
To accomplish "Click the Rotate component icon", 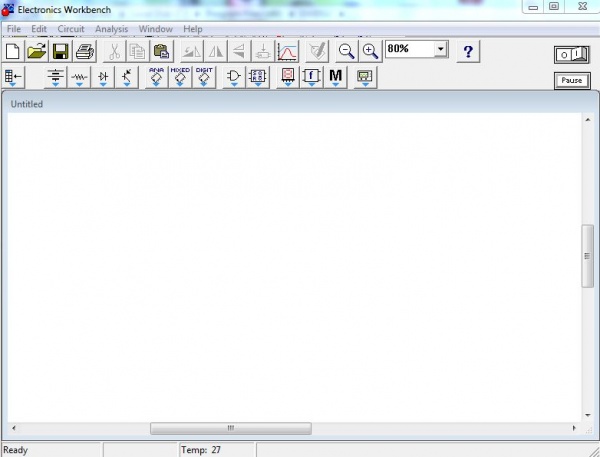I will tap(192, 51).
